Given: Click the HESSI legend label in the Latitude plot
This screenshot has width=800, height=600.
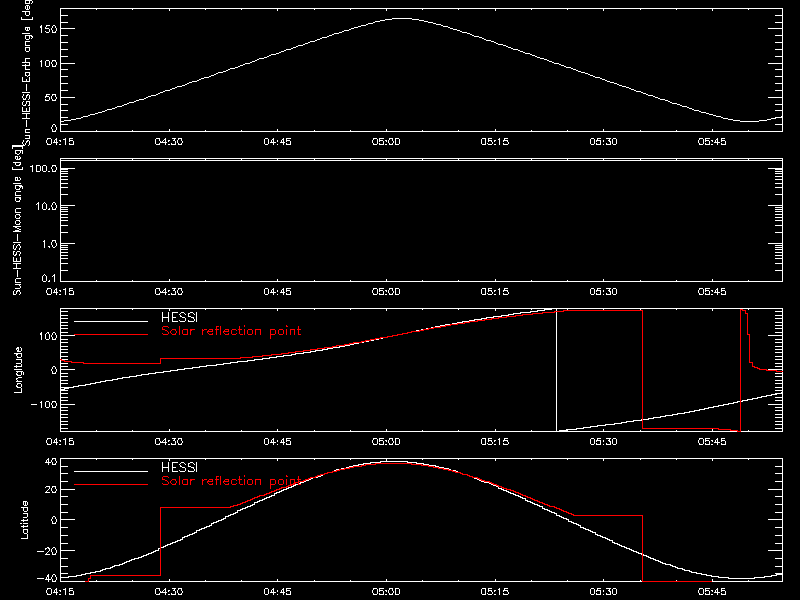Looking at the screenshot, I should (179, 467).
